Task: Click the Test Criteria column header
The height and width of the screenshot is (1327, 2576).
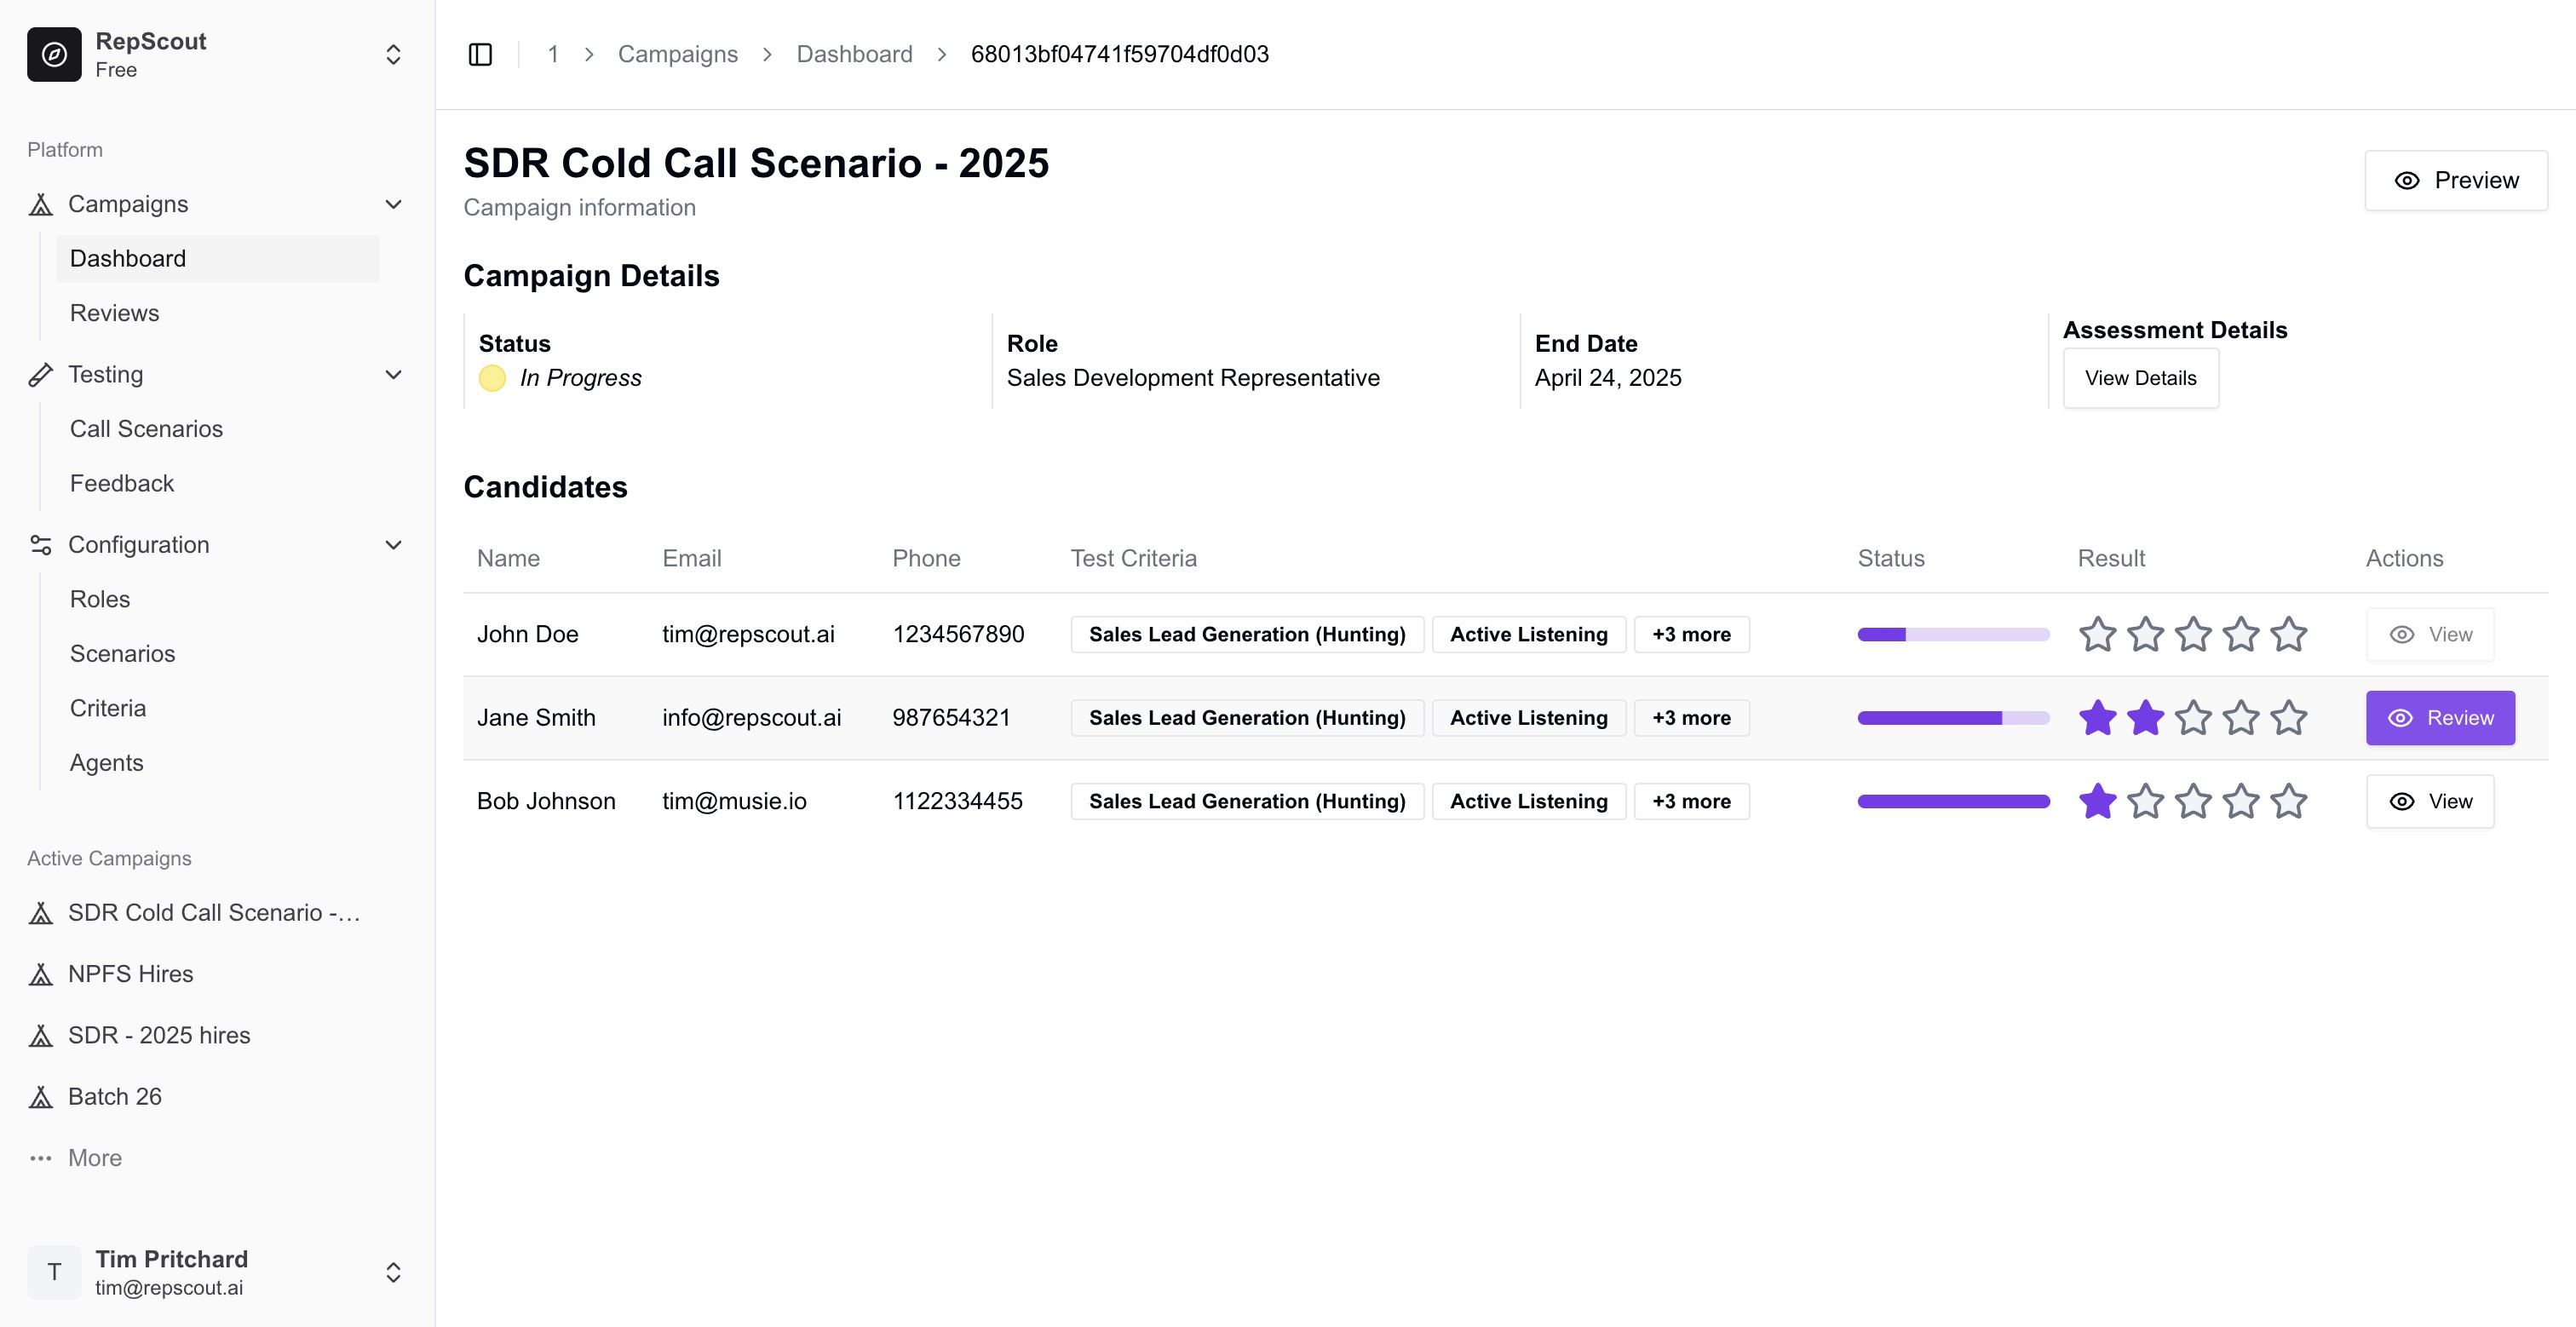Action: [x=1134, y=558]
